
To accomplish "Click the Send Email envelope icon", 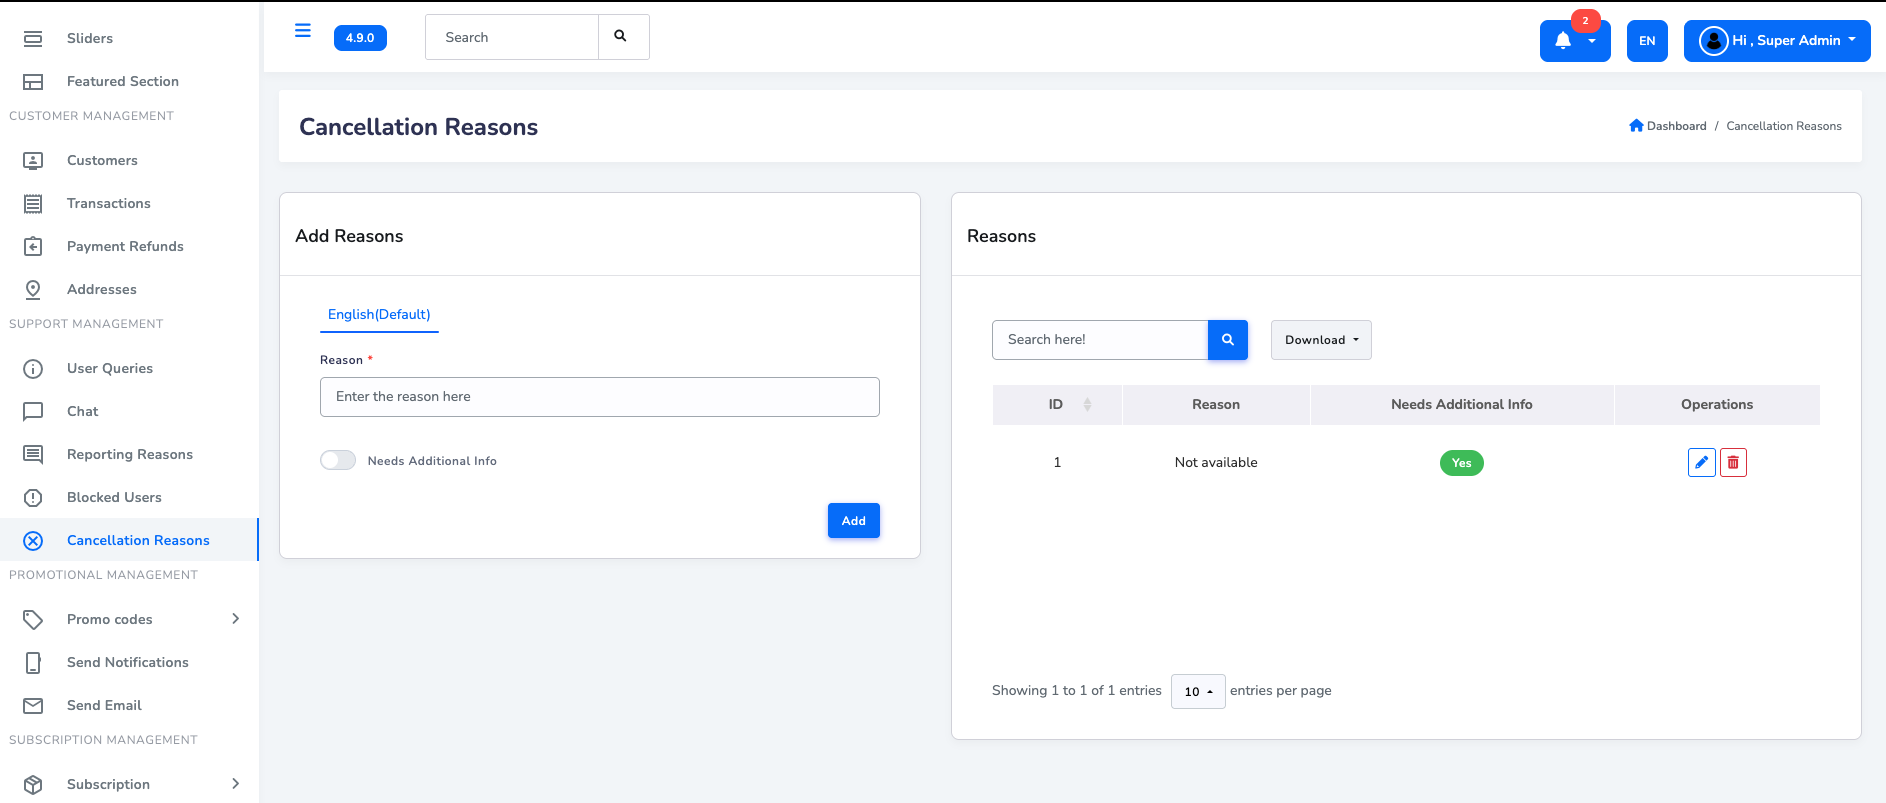I will 33,706.
